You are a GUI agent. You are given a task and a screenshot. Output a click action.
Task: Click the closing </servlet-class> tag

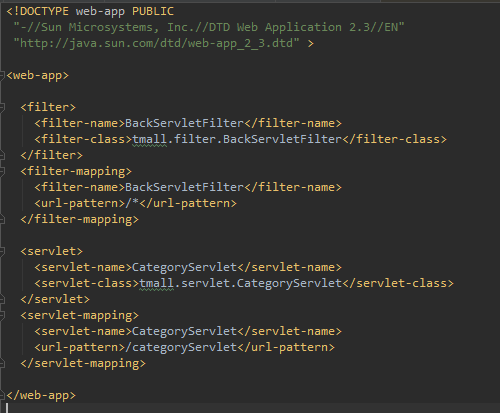[x=398, y=283]
